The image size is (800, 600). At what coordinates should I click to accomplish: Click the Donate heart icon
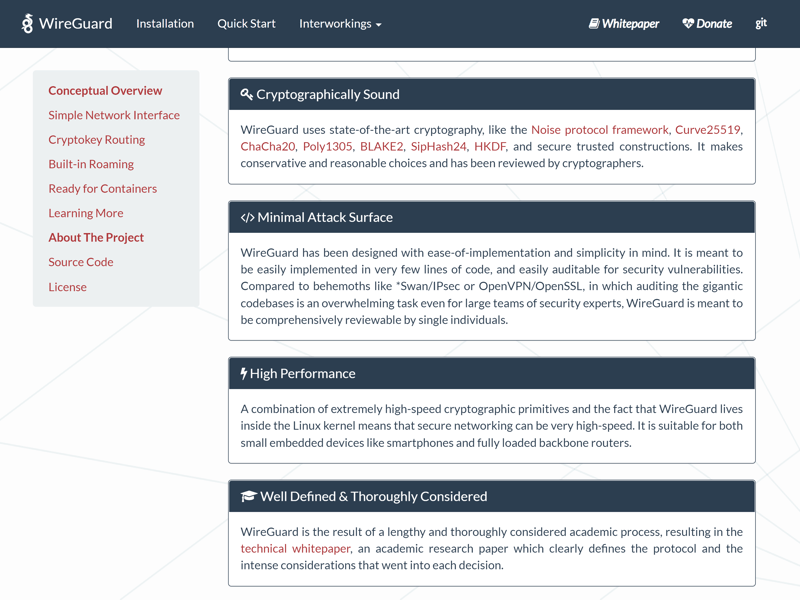tap(688, 23)
